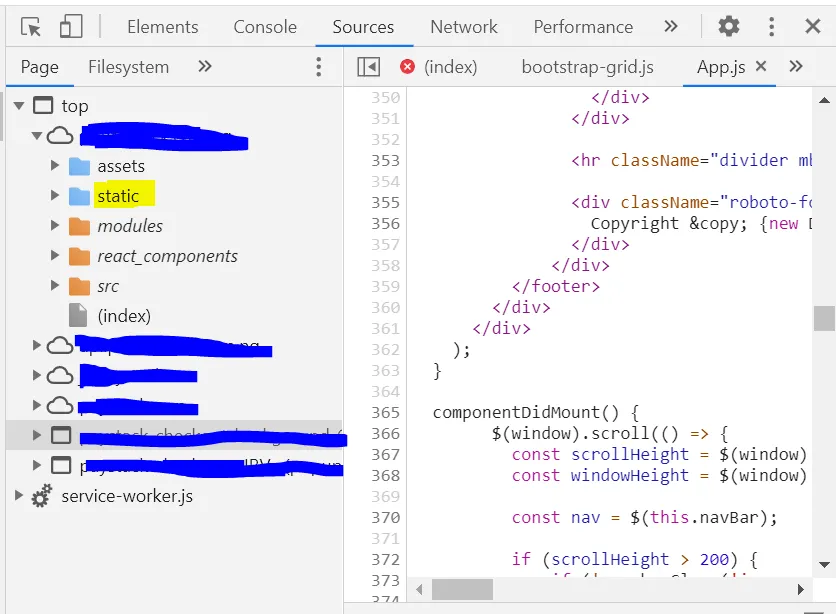The height and width of the screenshot is (614, 836).
Task: Click the service-worker.js gear icon
Action: (42, 496)
